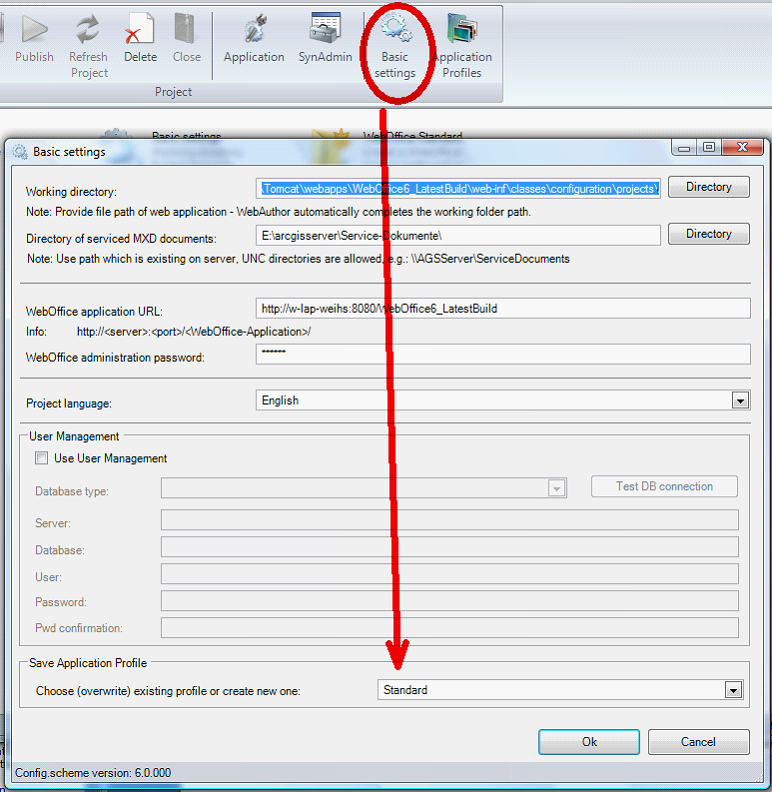Click the Pwd confirmation input field
The height and width of the screenshot is (792, 772).
pos(450,627)
